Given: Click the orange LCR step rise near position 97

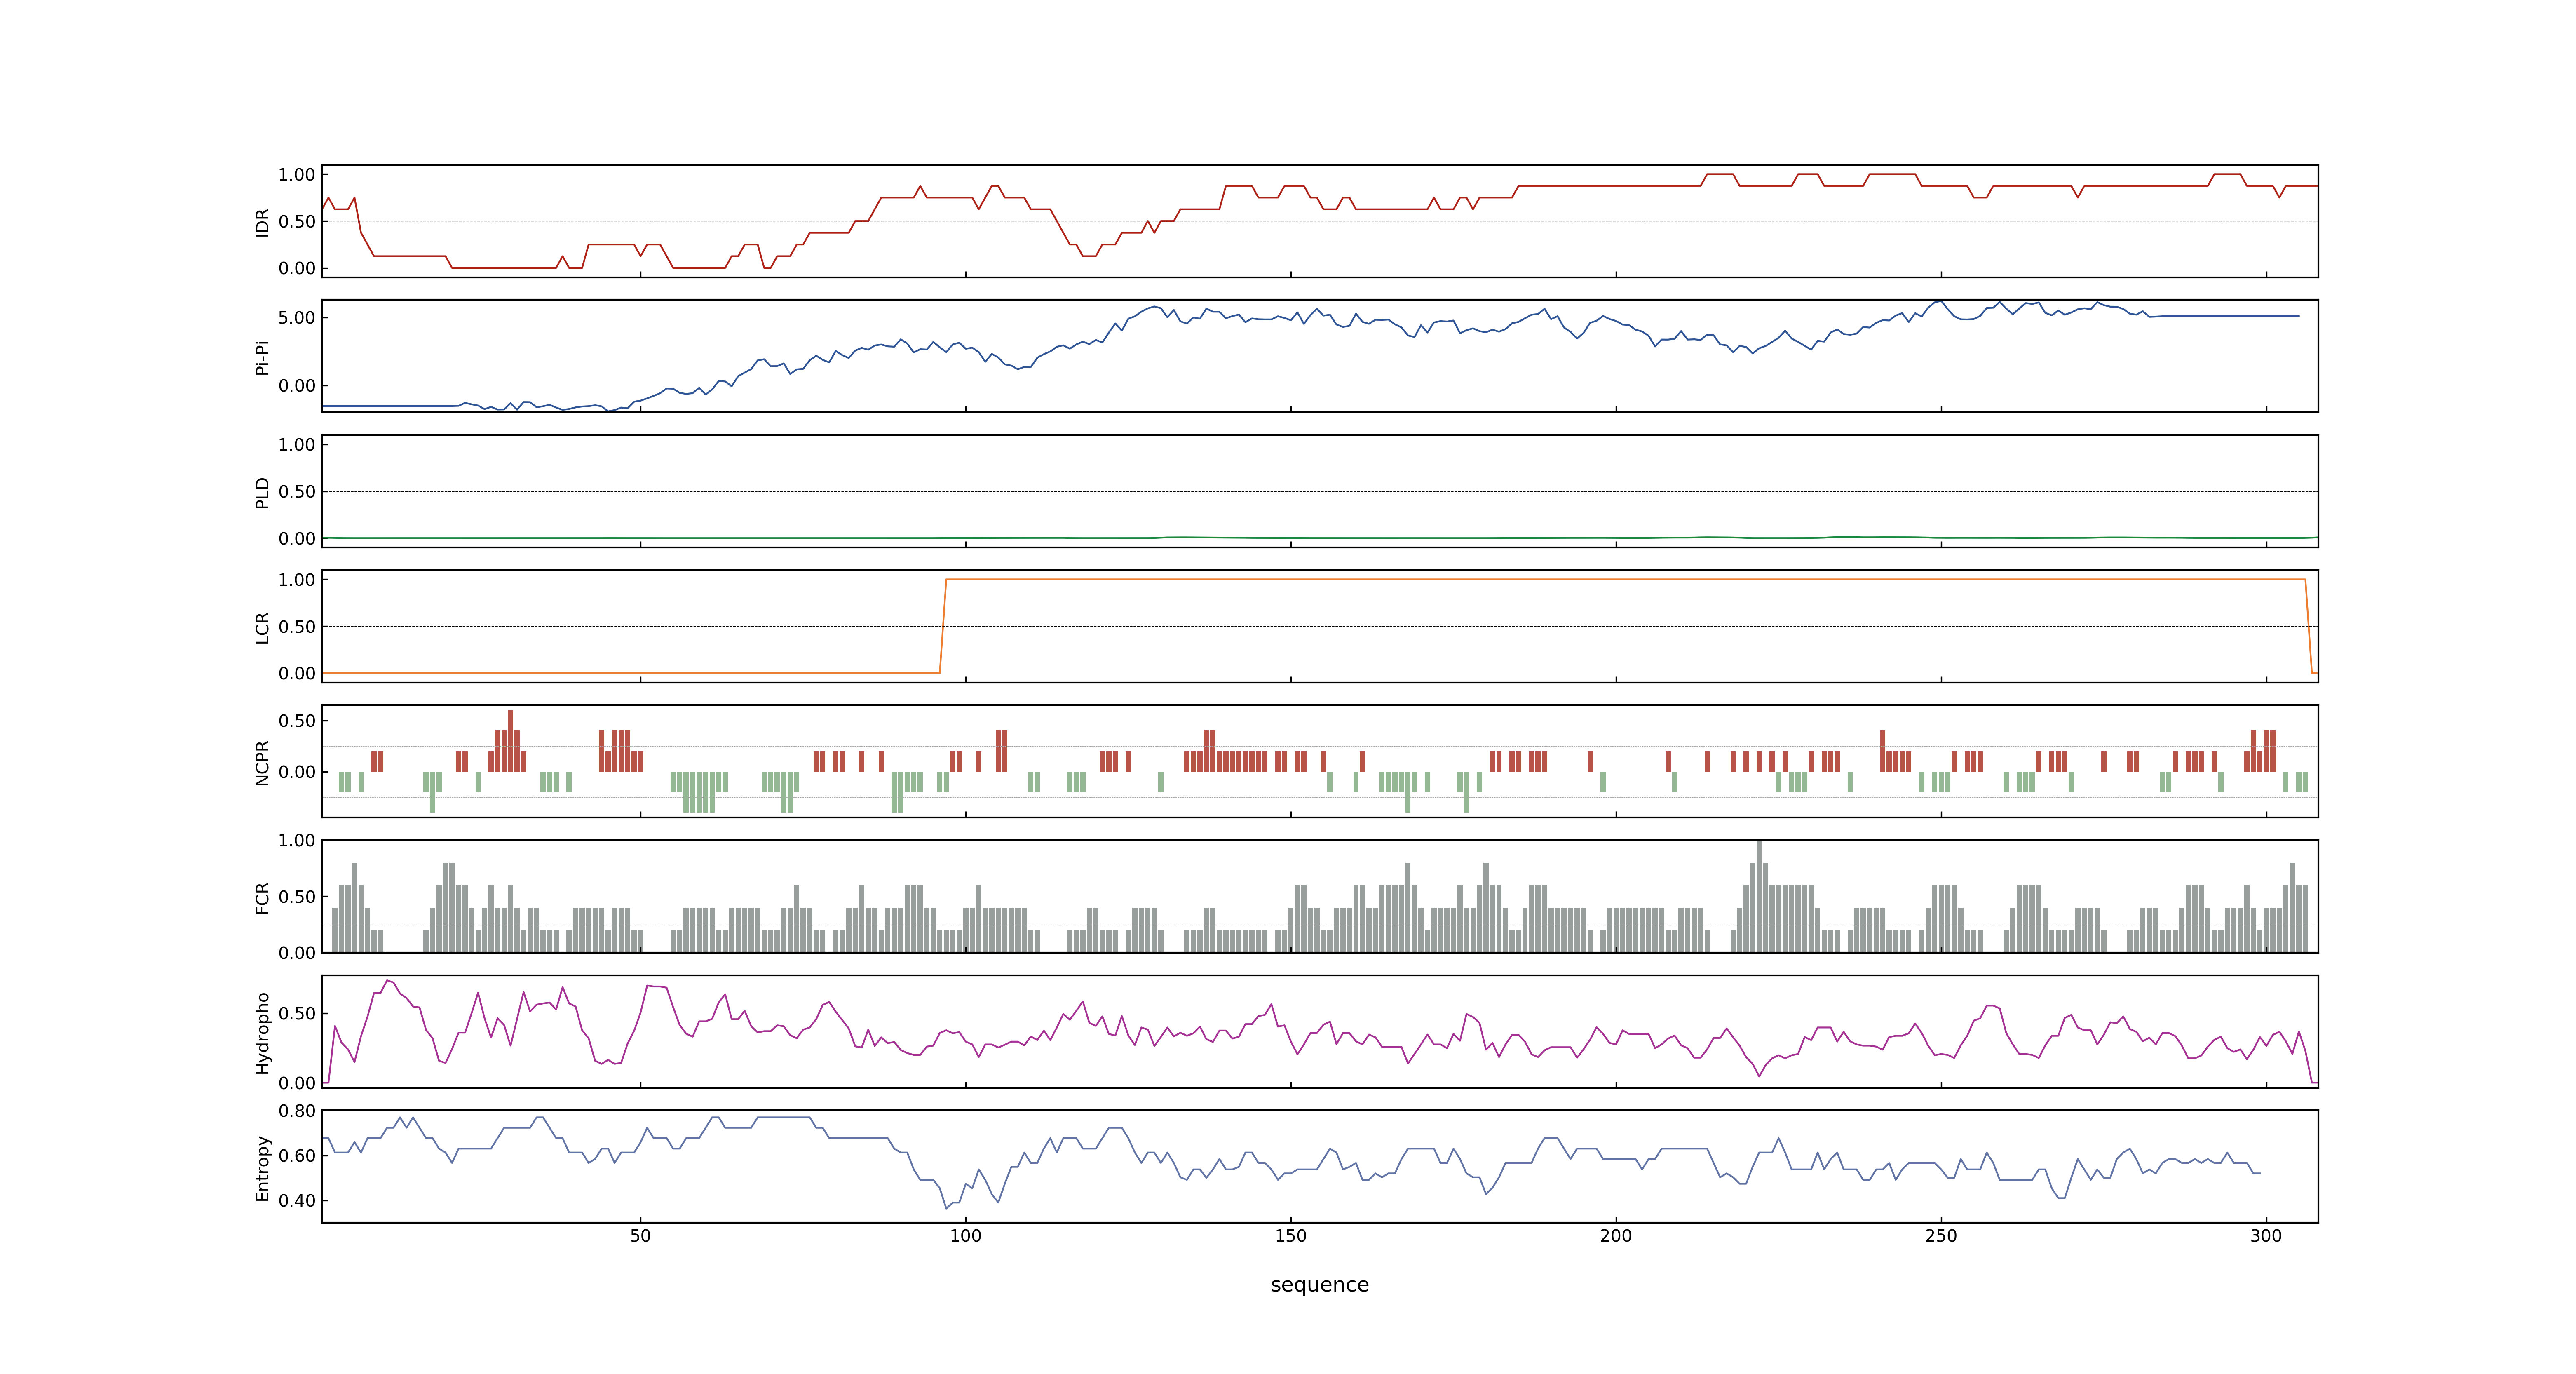Looking at the screenshot, I should click(943, 626).
